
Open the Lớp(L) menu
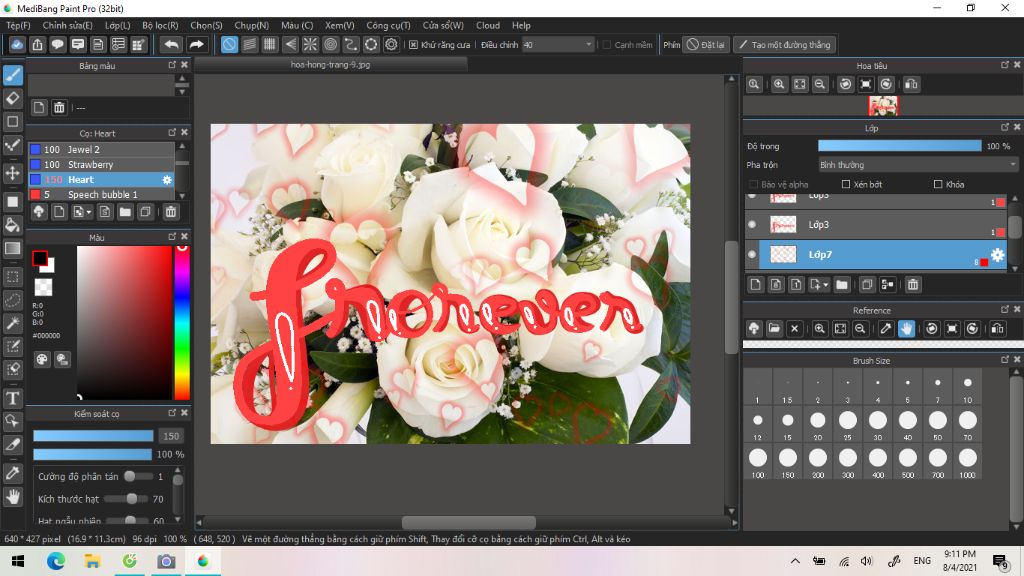point(118,25)
